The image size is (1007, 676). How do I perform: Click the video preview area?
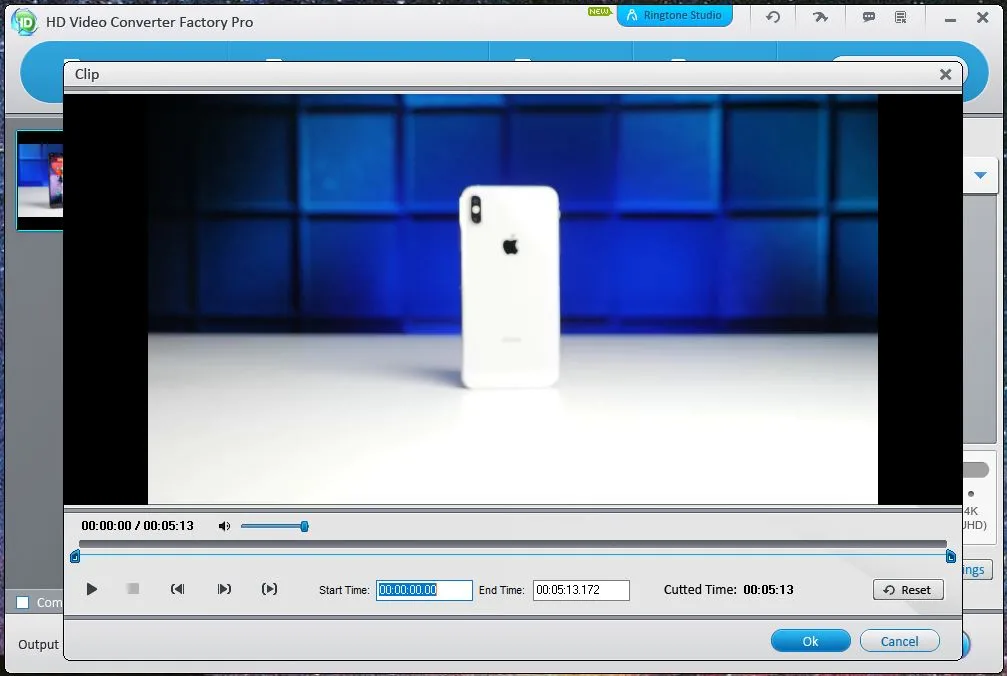click(x=512, y=299)
